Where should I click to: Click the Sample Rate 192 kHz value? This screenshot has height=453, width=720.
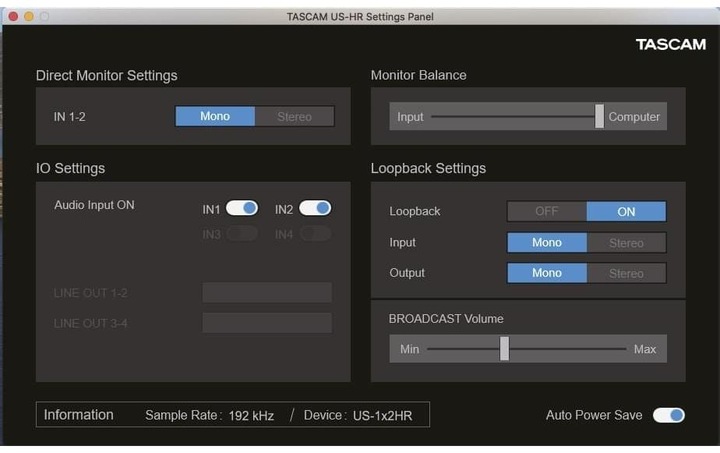pyautogui.click(x=251, y=416)
